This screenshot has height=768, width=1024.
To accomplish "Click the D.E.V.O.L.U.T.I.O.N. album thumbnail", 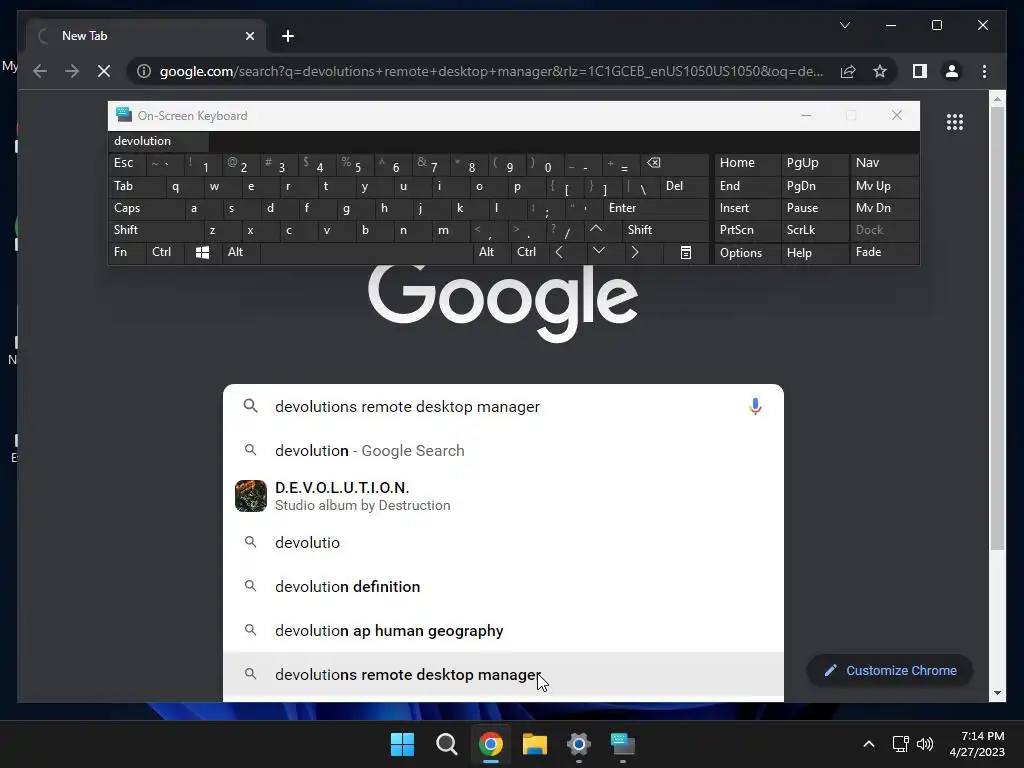I will point(251,496).
